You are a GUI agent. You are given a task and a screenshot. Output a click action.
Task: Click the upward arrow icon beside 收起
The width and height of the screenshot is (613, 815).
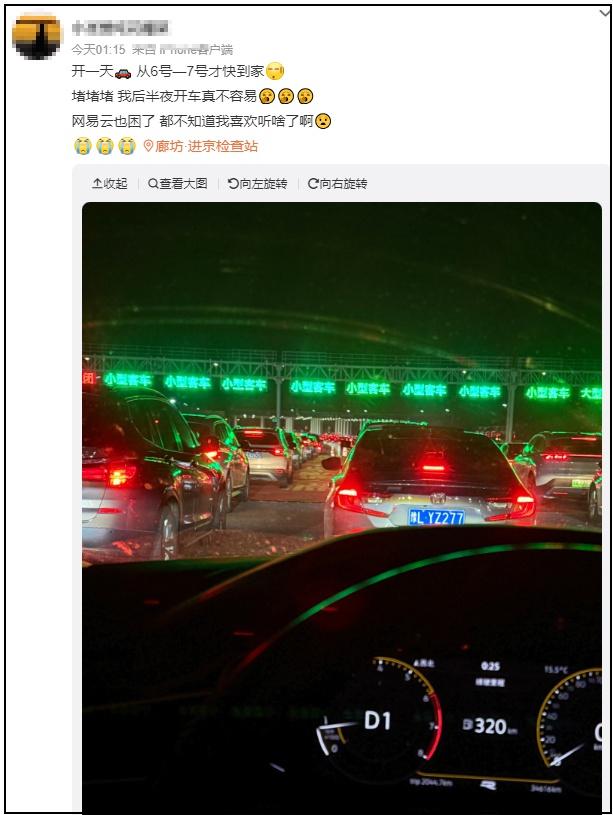tap(97, 183)
